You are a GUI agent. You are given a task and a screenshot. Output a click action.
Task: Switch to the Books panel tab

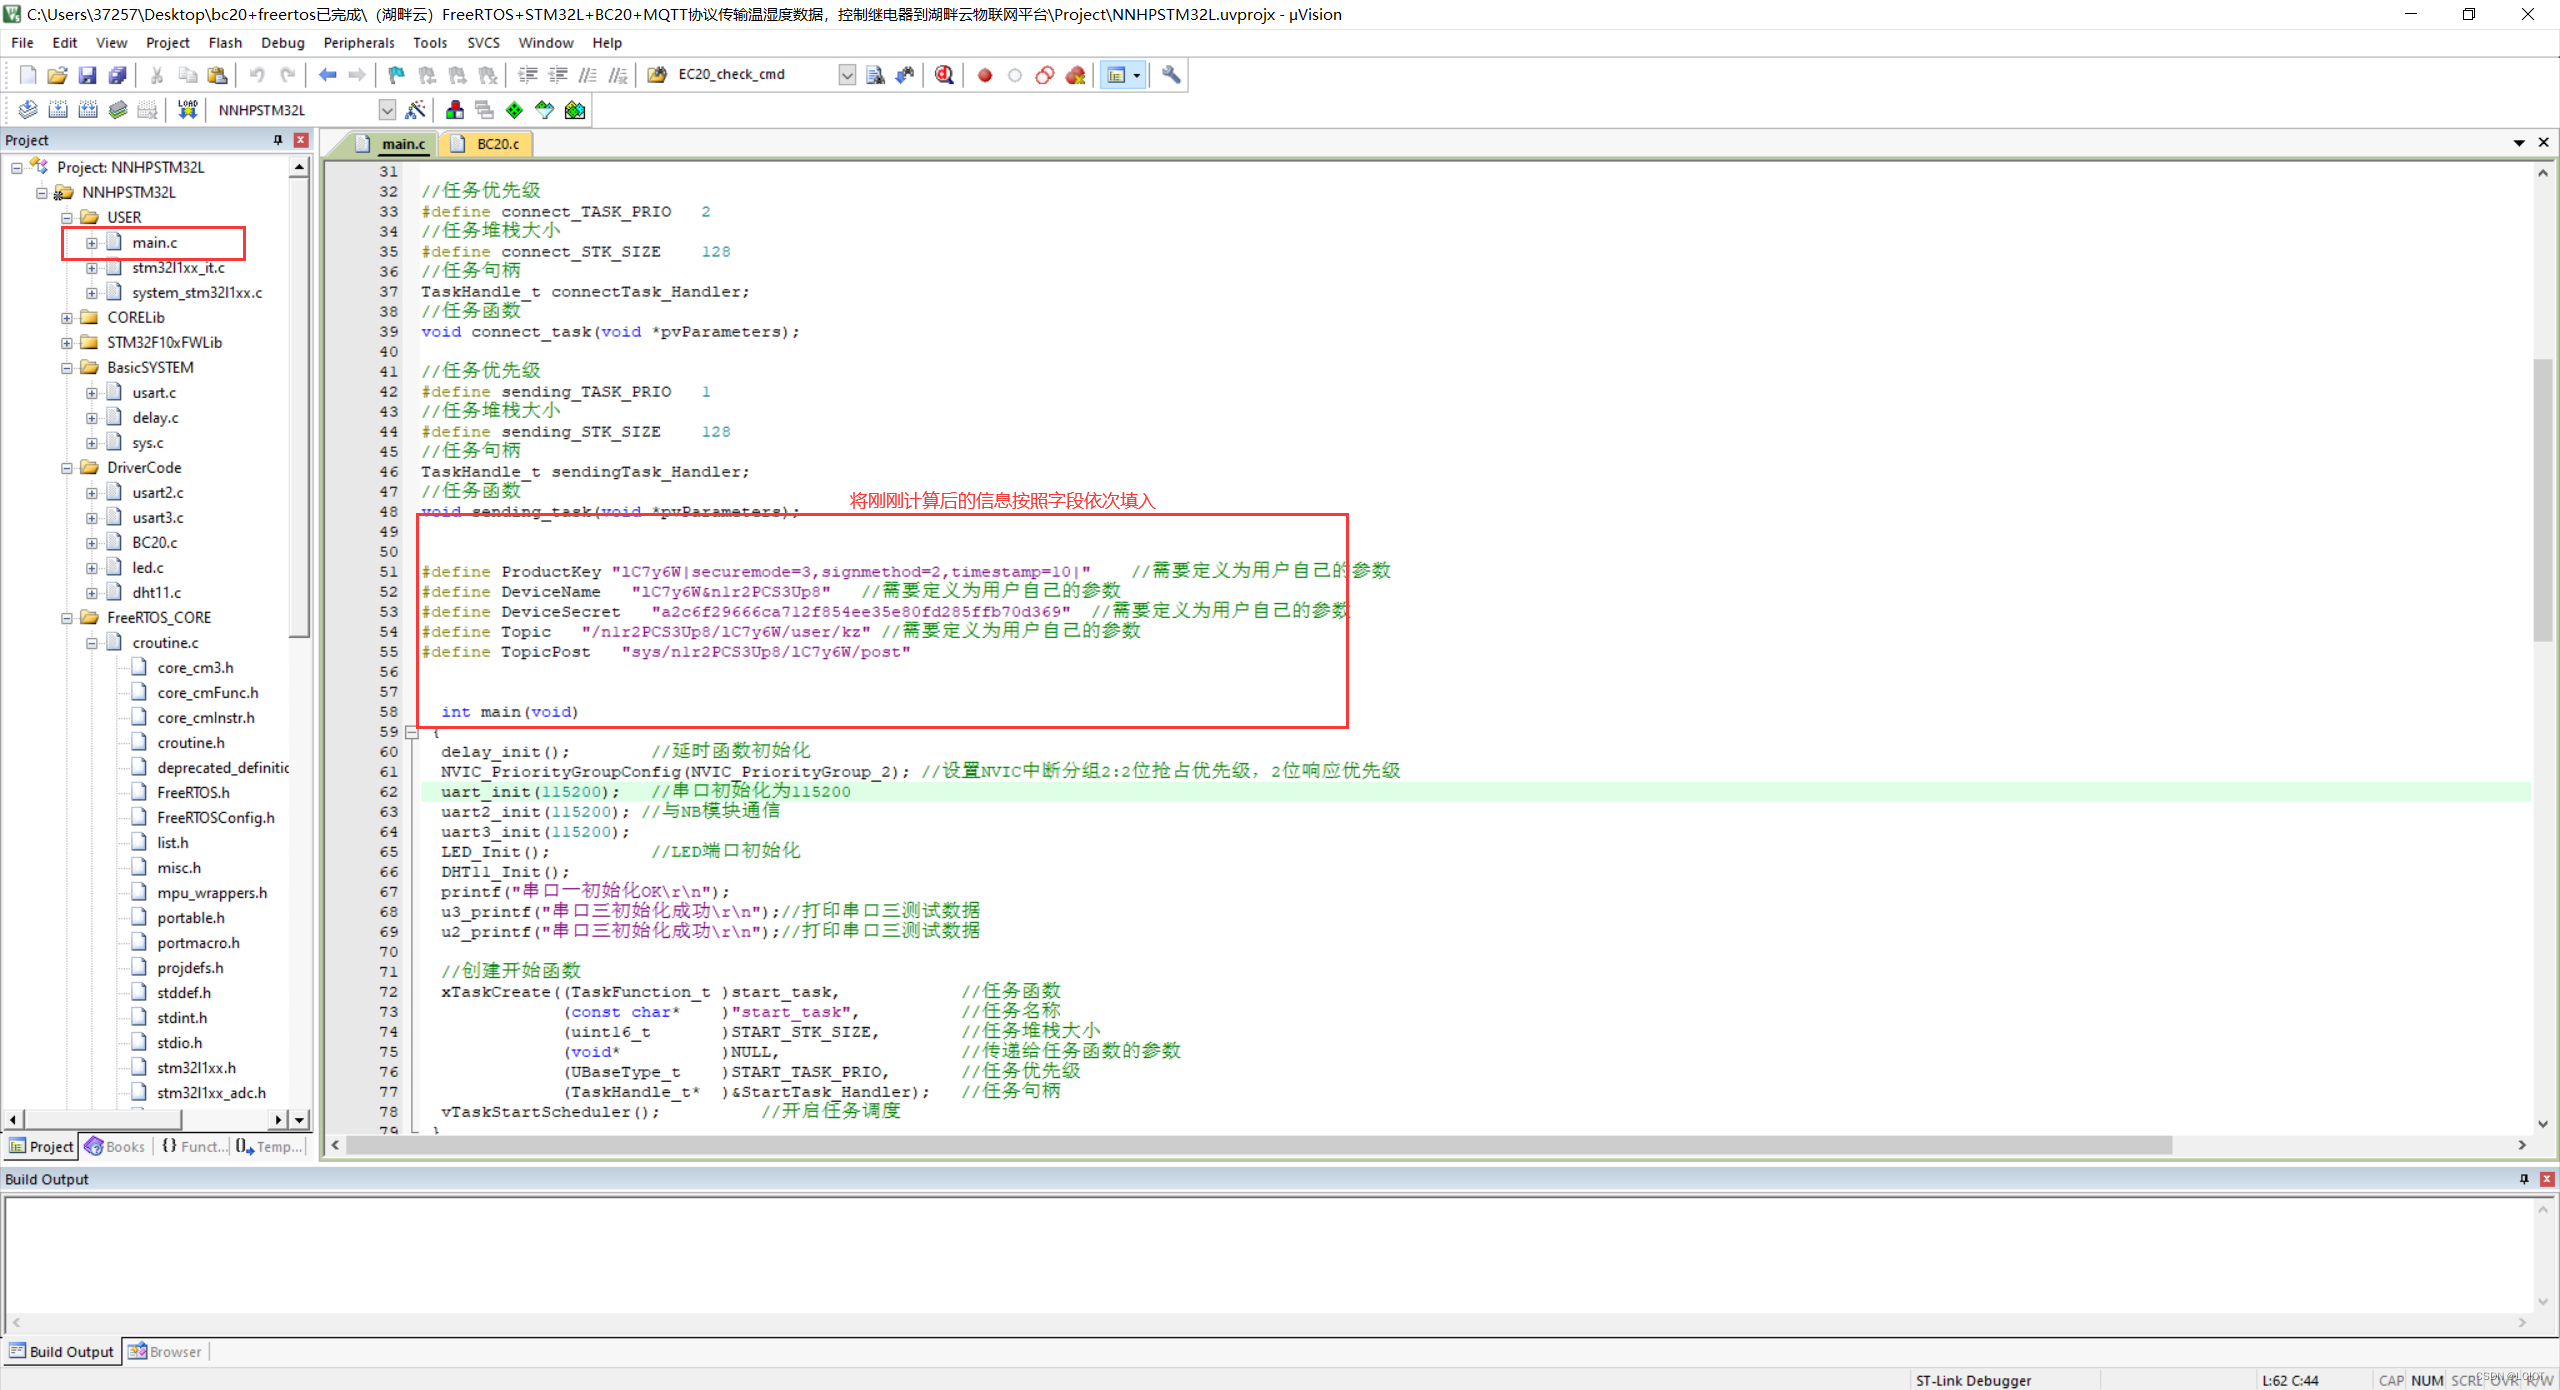116,1147
